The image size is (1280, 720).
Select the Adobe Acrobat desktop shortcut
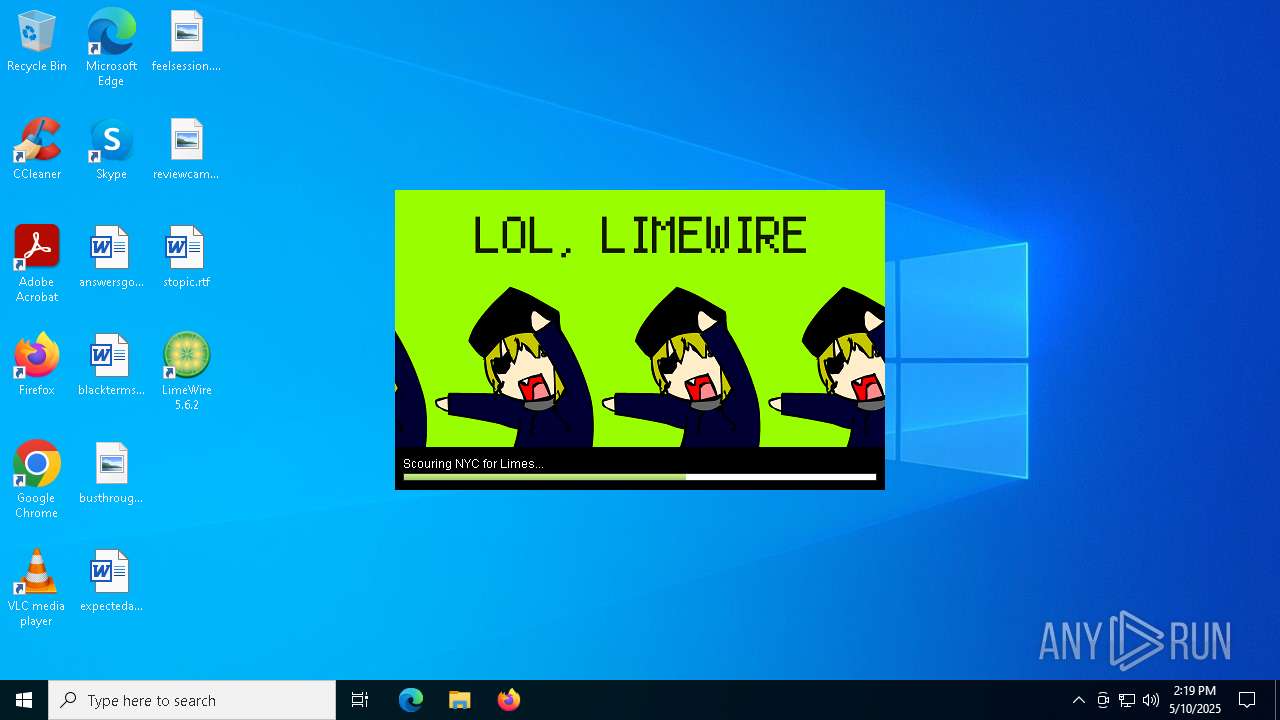coord(37,264)
